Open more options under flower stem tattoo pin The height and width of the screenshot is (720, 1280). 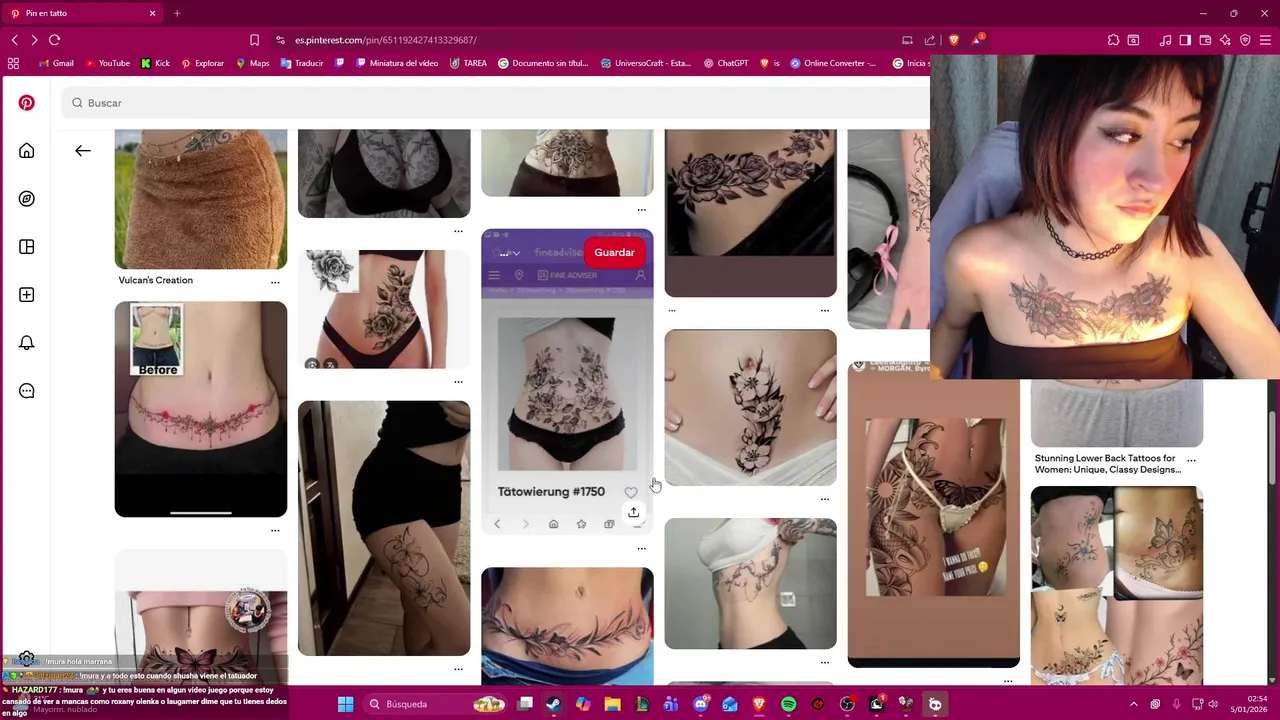pos(825,499)
